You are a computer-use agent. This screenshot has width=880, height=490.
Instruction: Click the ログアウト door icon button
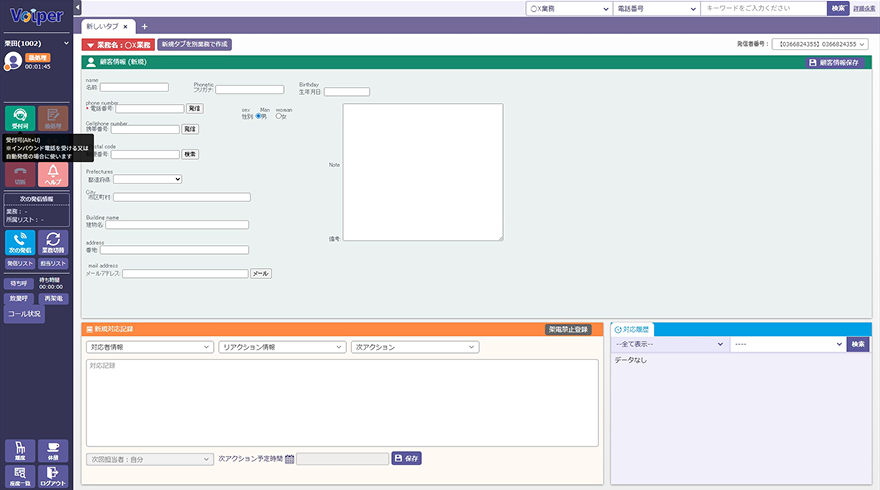[53, 476]
